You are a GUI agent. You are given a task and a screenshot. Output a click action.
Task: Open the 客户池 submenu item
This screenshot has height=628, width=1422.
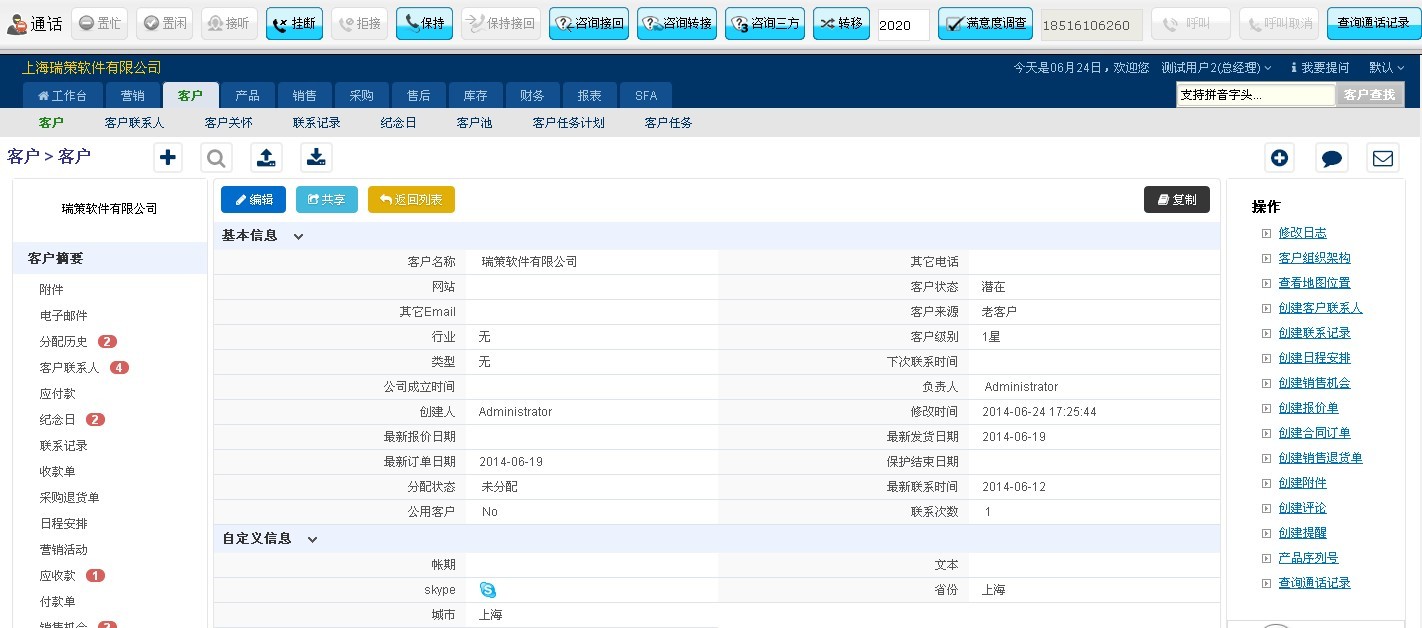pos(474,123)
